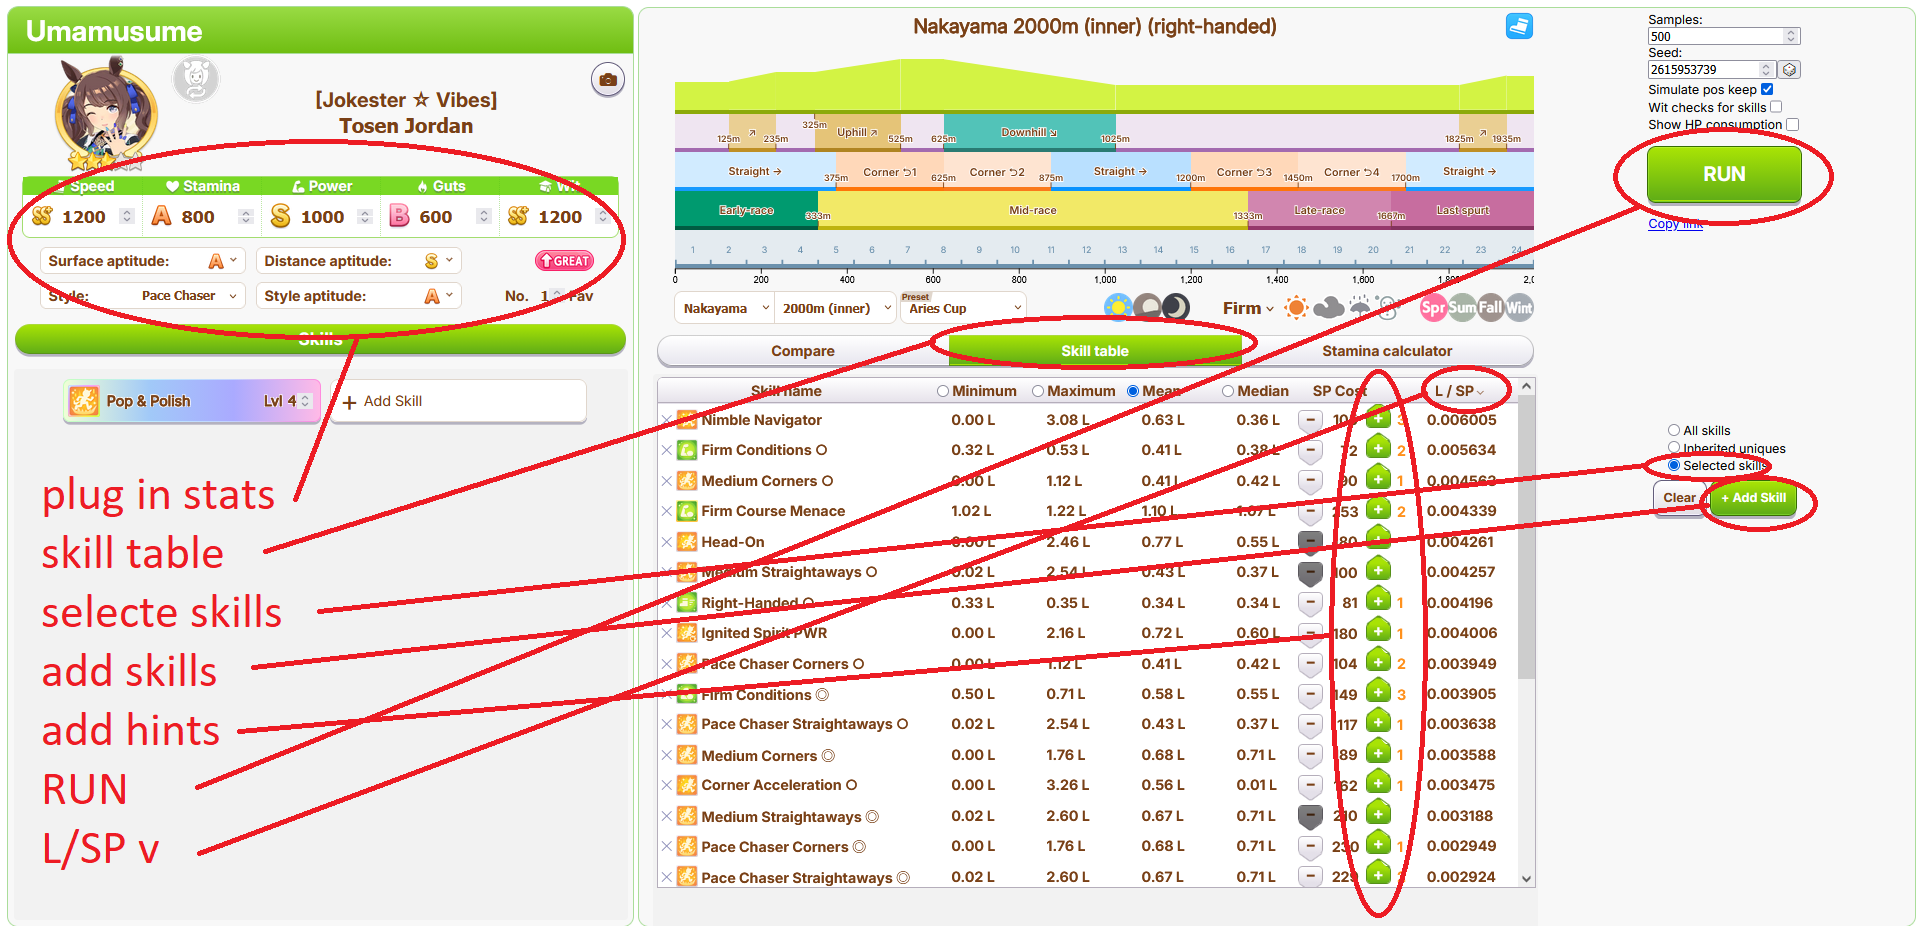Screen dimensions: 1919x926
Task: Click the Samples number input field
Action: 1723,36
